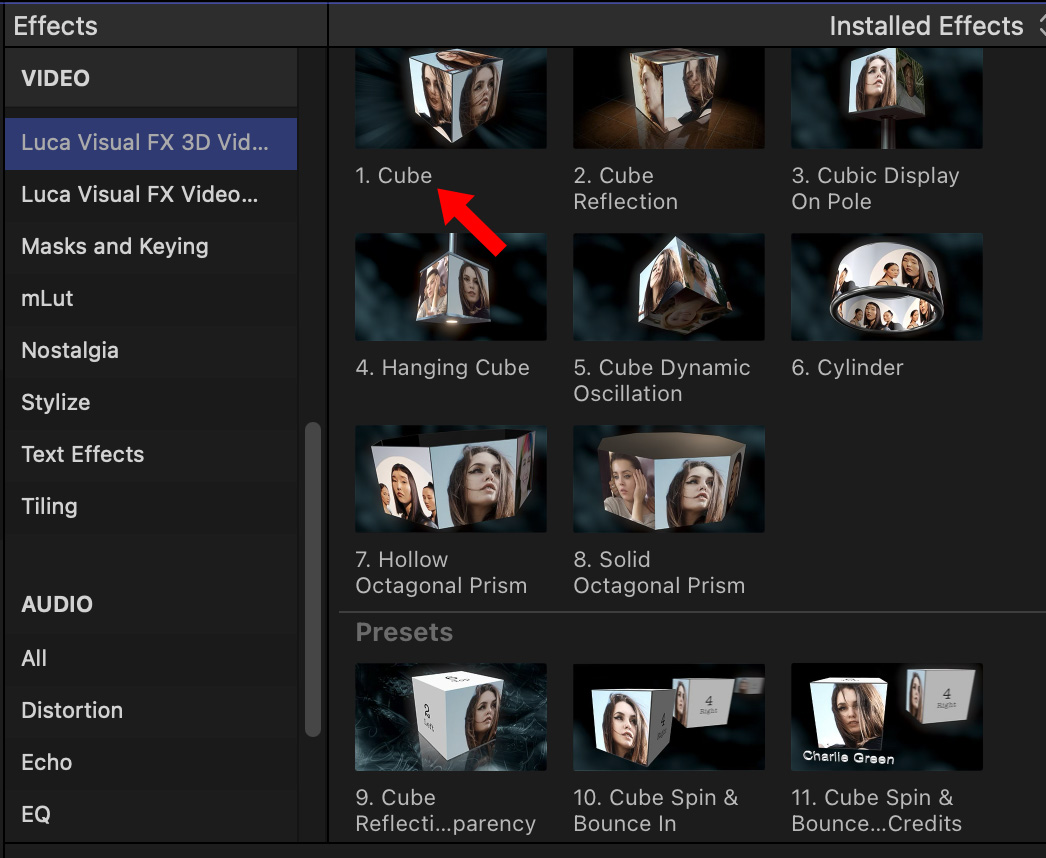This screenshot has height=858, width=1046.
Task: Select the 4. Hanging Cube effect thumbnail
Action: click(450, 287)
